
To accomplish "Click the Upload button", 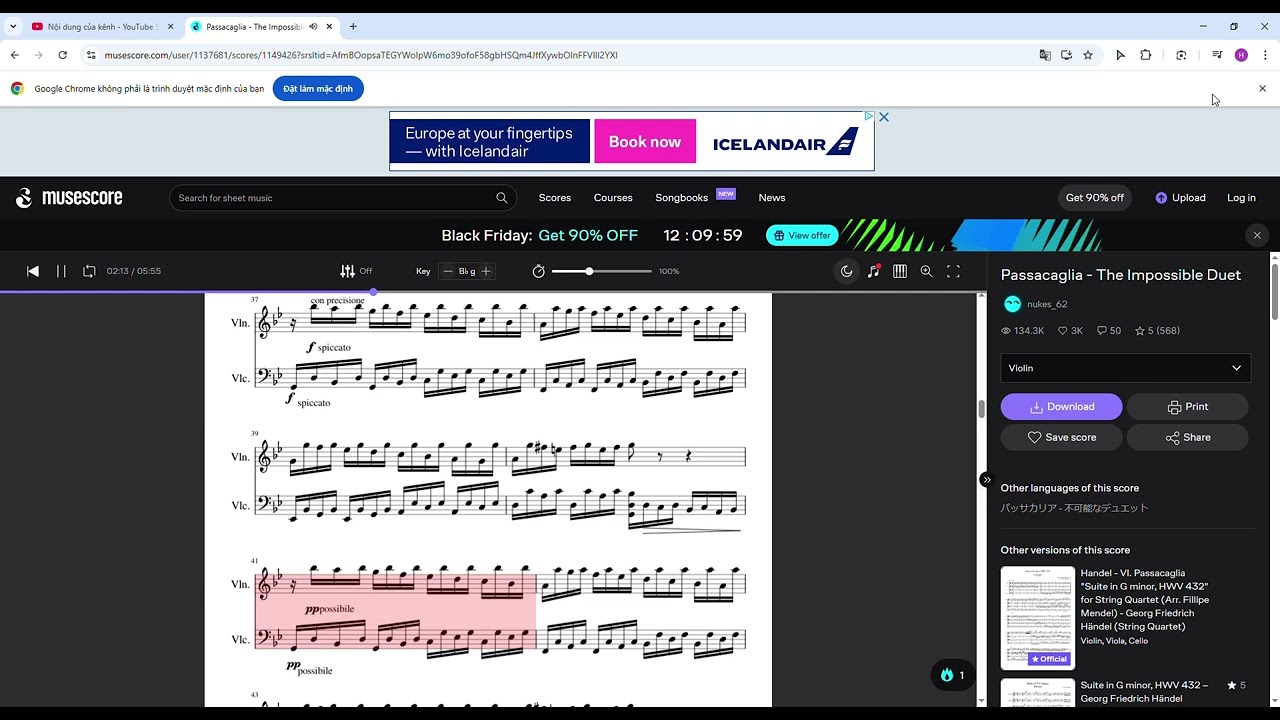I will point(1180,198).
